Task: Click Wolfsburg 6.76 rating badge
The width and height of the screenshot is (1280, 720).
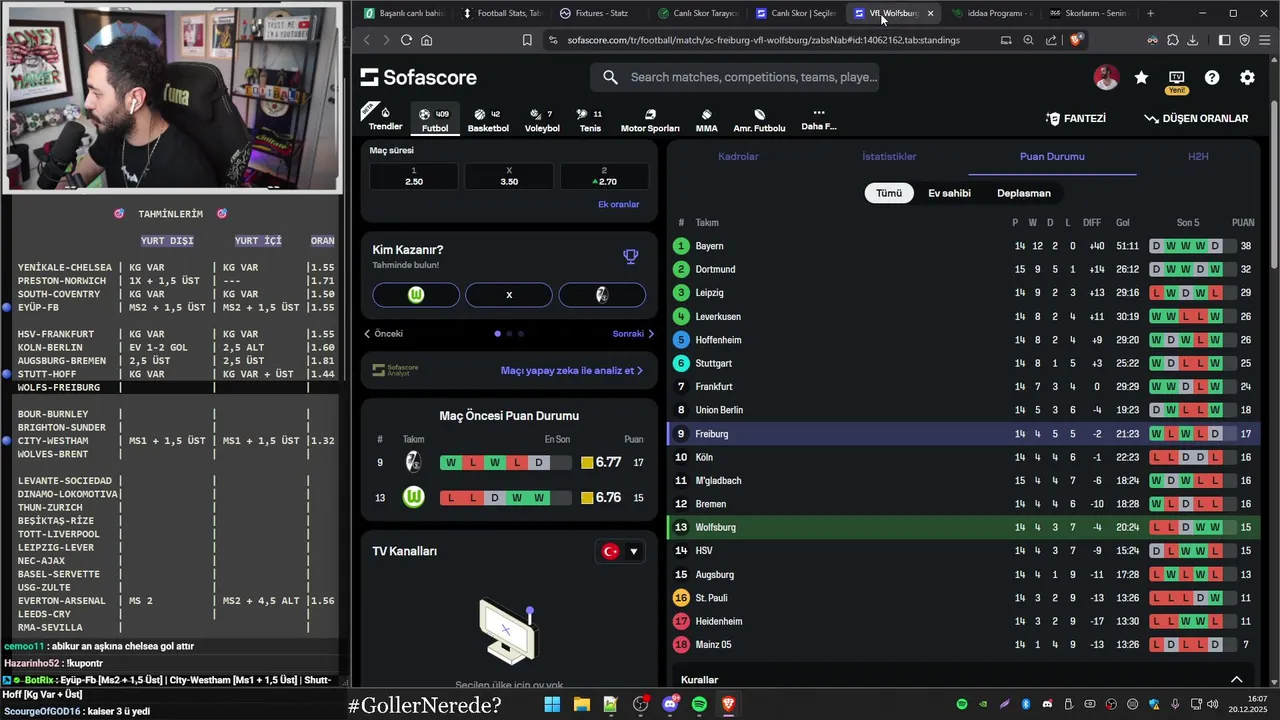Action: click(x=601, y=498)
